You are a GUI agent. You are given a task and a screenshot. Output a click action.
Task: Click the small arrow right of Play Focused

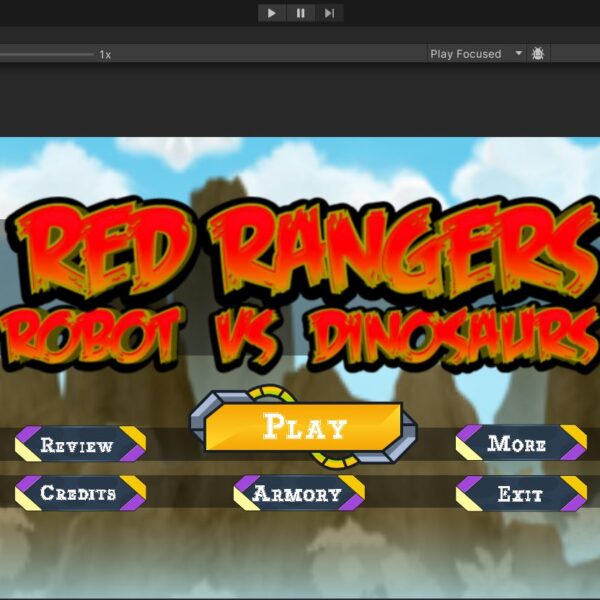[x=518, y=54]
